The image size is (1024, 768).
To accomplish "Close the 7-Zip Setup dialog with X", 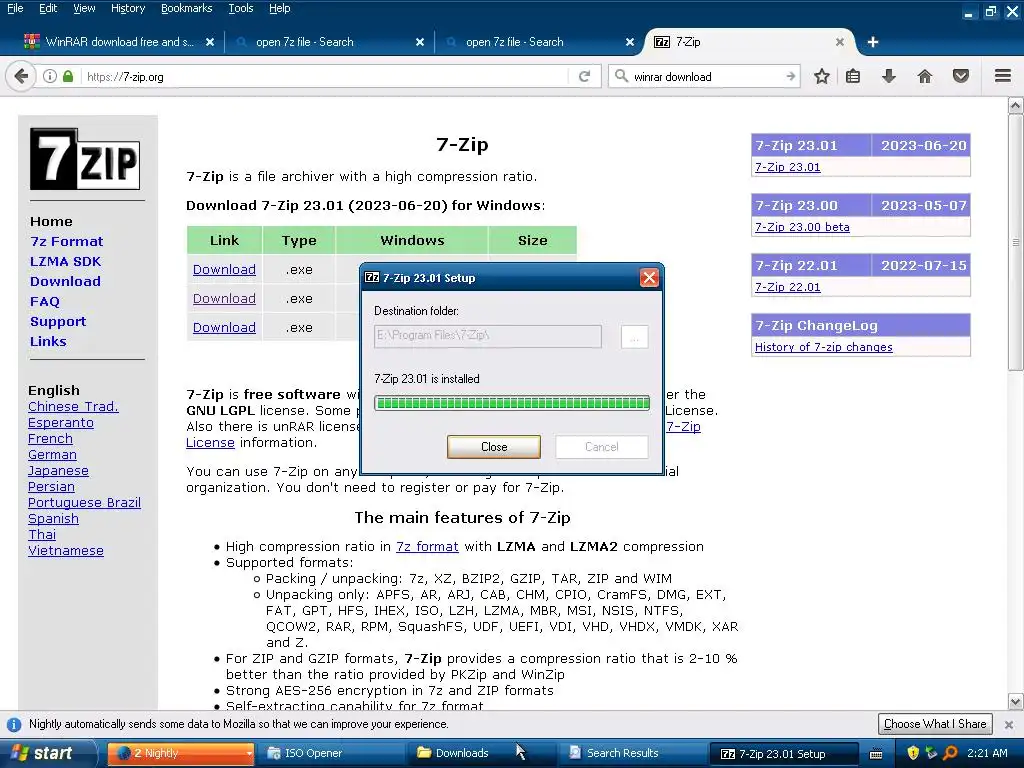I will point(649,278).
